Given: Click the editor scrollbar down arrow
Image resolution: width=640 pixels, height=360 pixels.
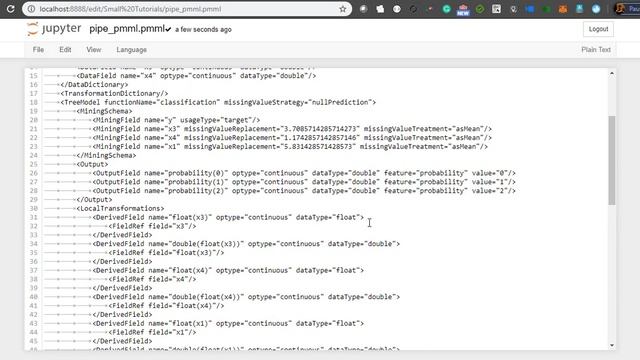Looking at the screenshot, I should coord(611,345).
